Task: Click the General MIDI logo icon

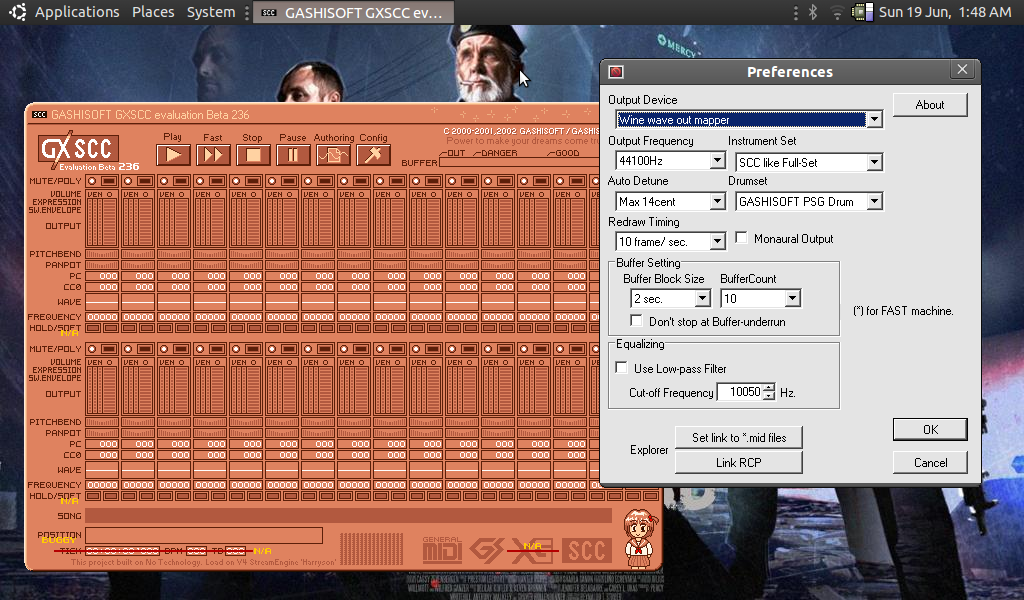Action: [442, 549]
